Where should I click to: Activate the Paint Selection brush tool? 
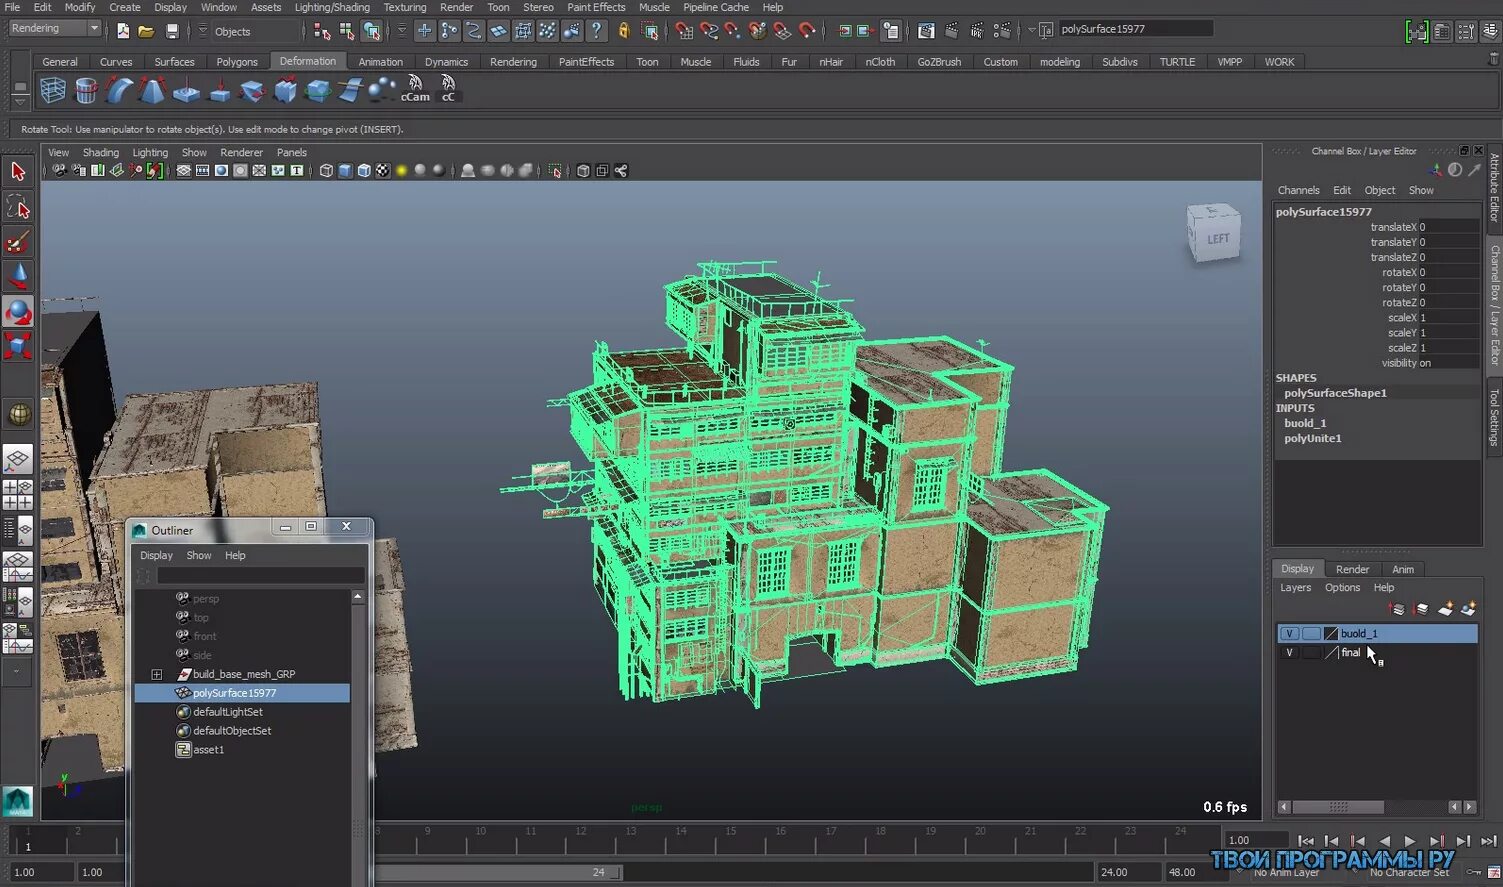coord(18,242)
